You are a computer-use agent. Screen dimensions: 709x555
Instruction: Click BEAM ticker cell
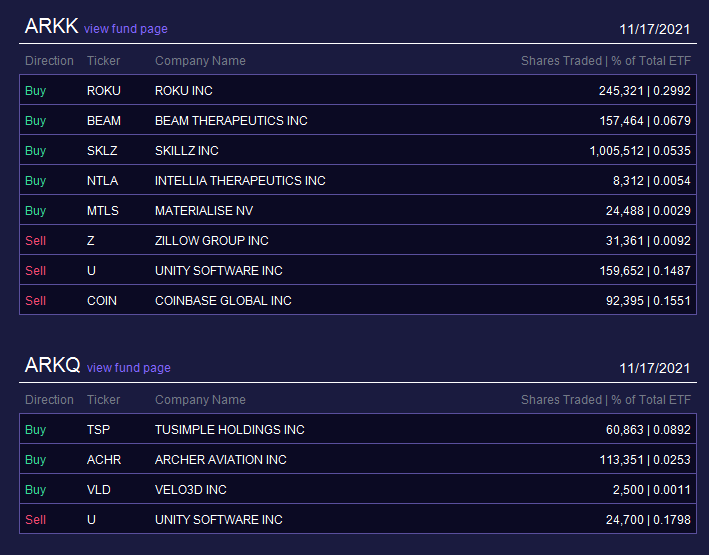[104, 121]
